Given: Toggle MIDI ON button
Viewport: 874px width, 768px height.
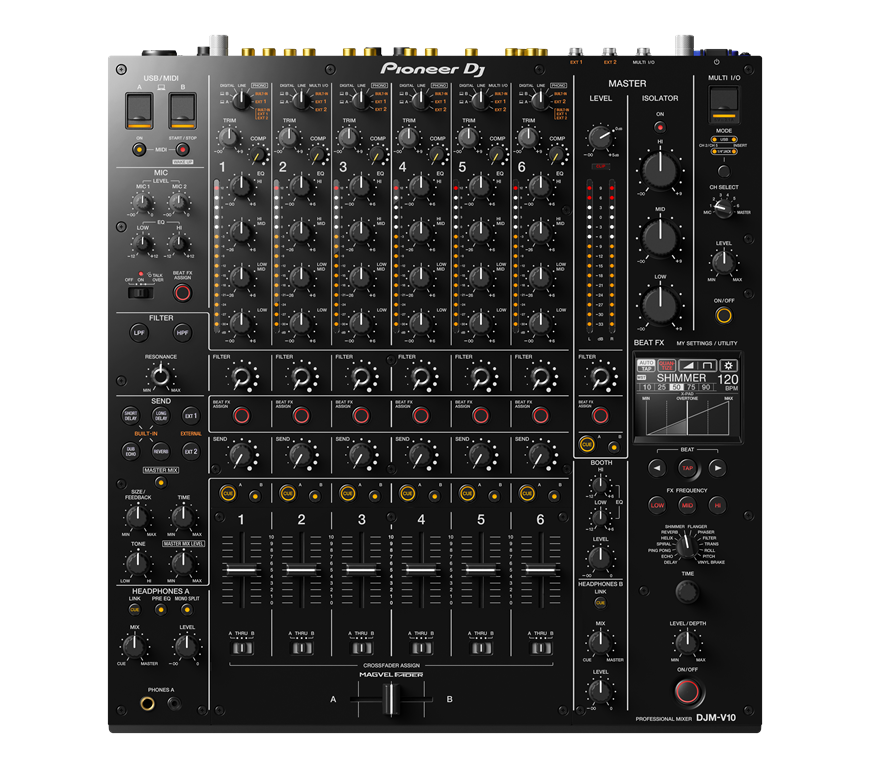Looking at the screenshot, I should 139,149.
